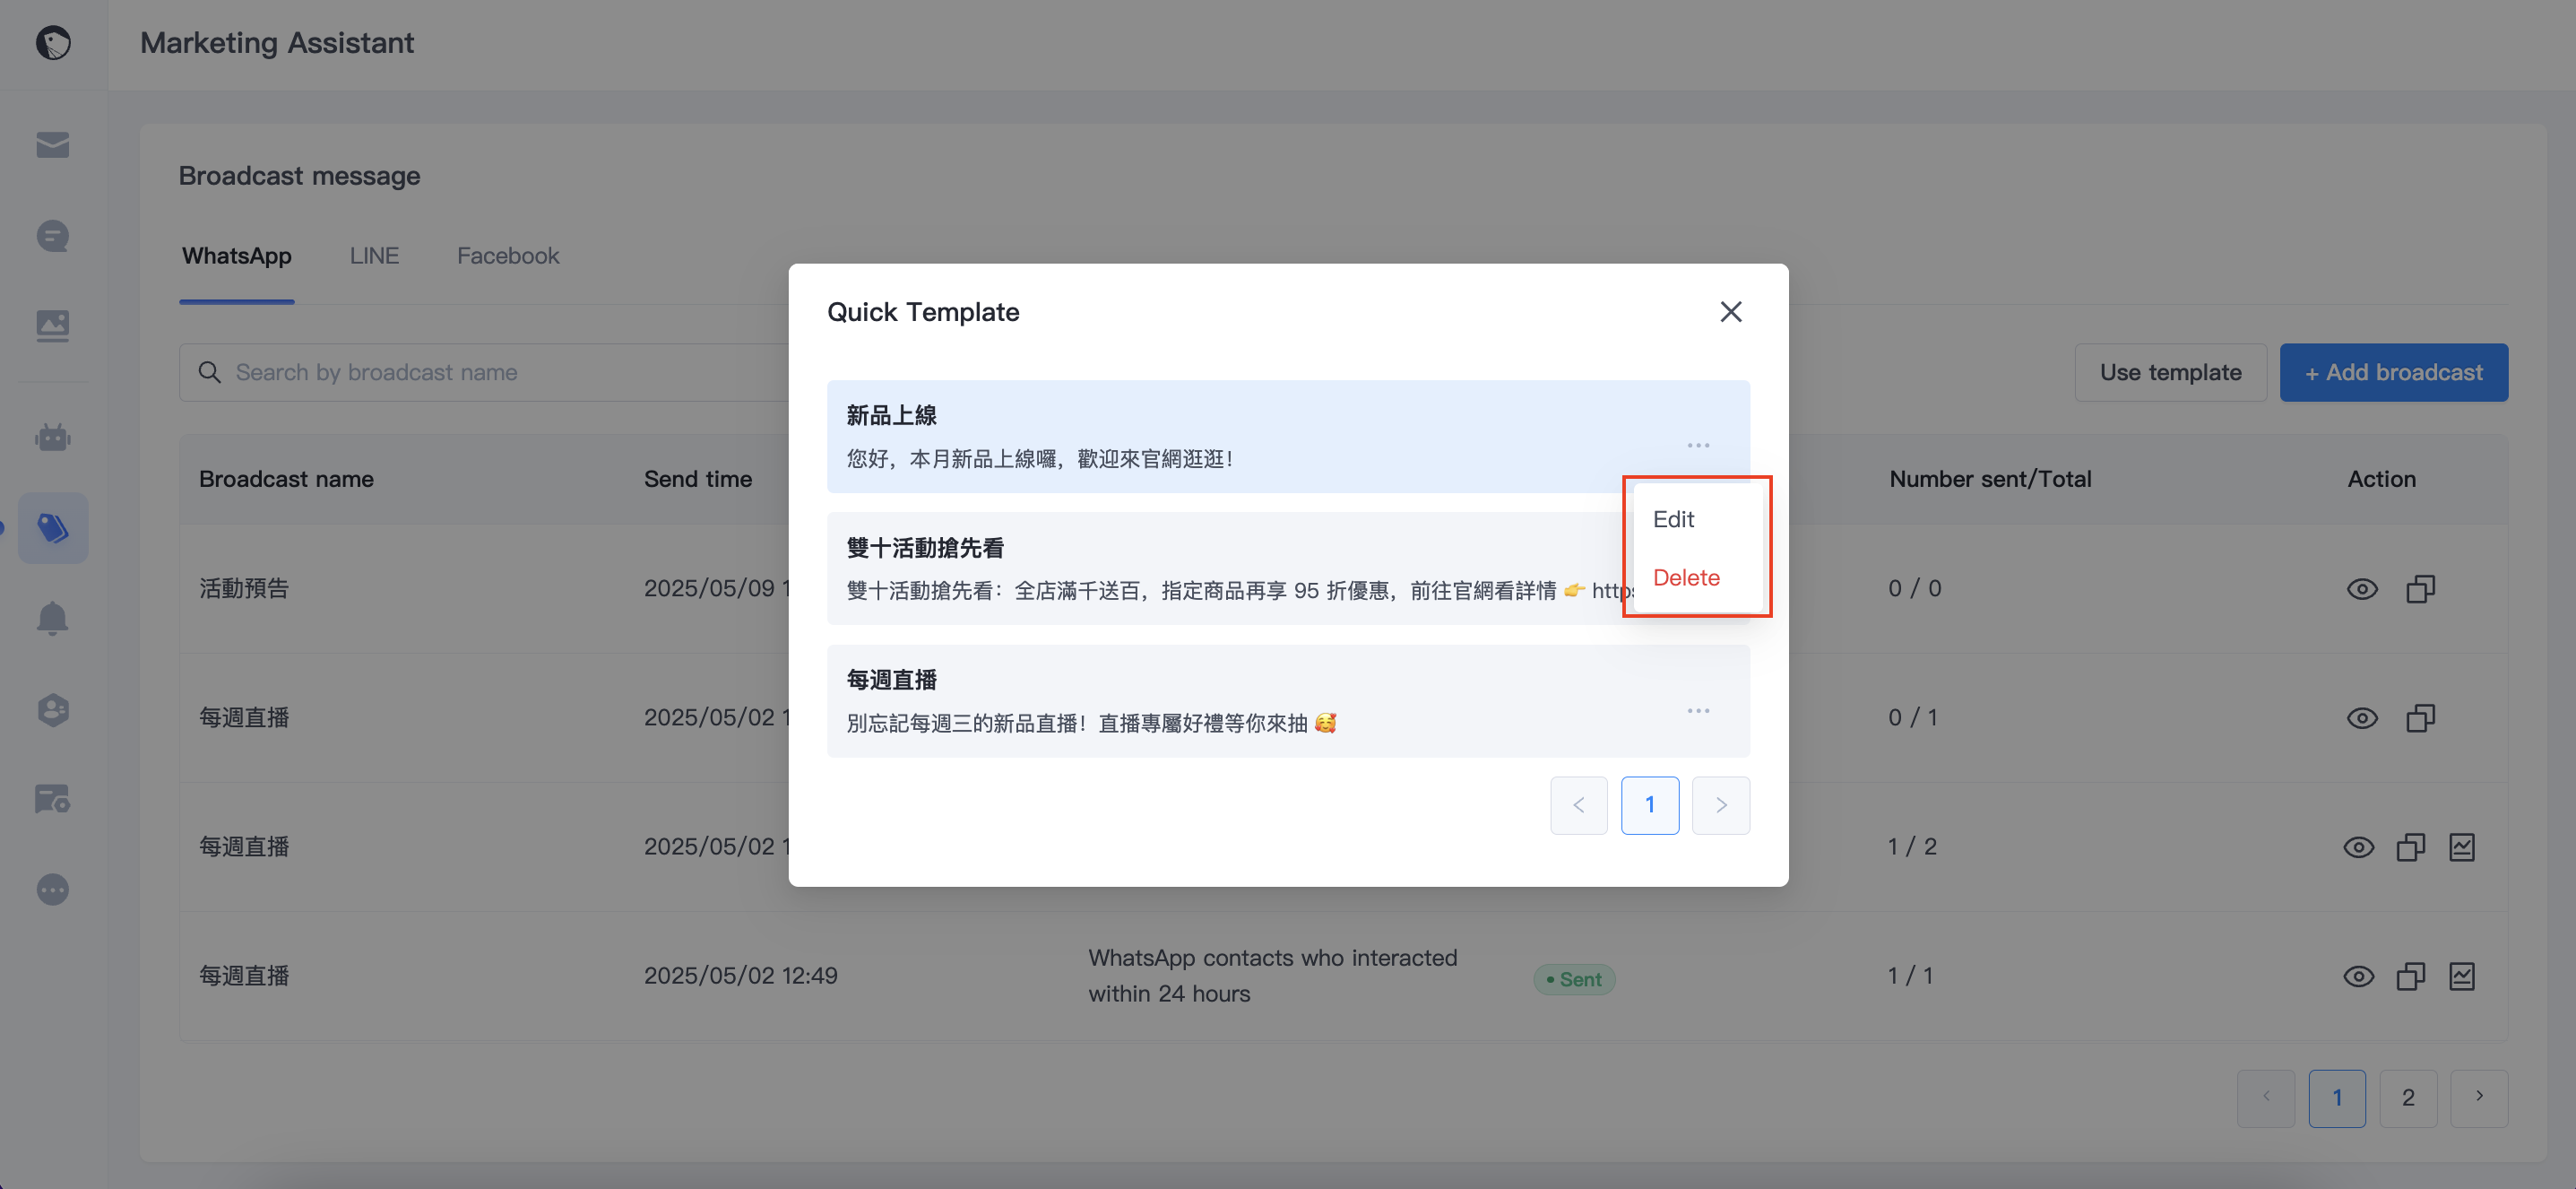2576x1189 pixels.
Task: Open the image gallery sidebar icon
Action: pos(53,326)
